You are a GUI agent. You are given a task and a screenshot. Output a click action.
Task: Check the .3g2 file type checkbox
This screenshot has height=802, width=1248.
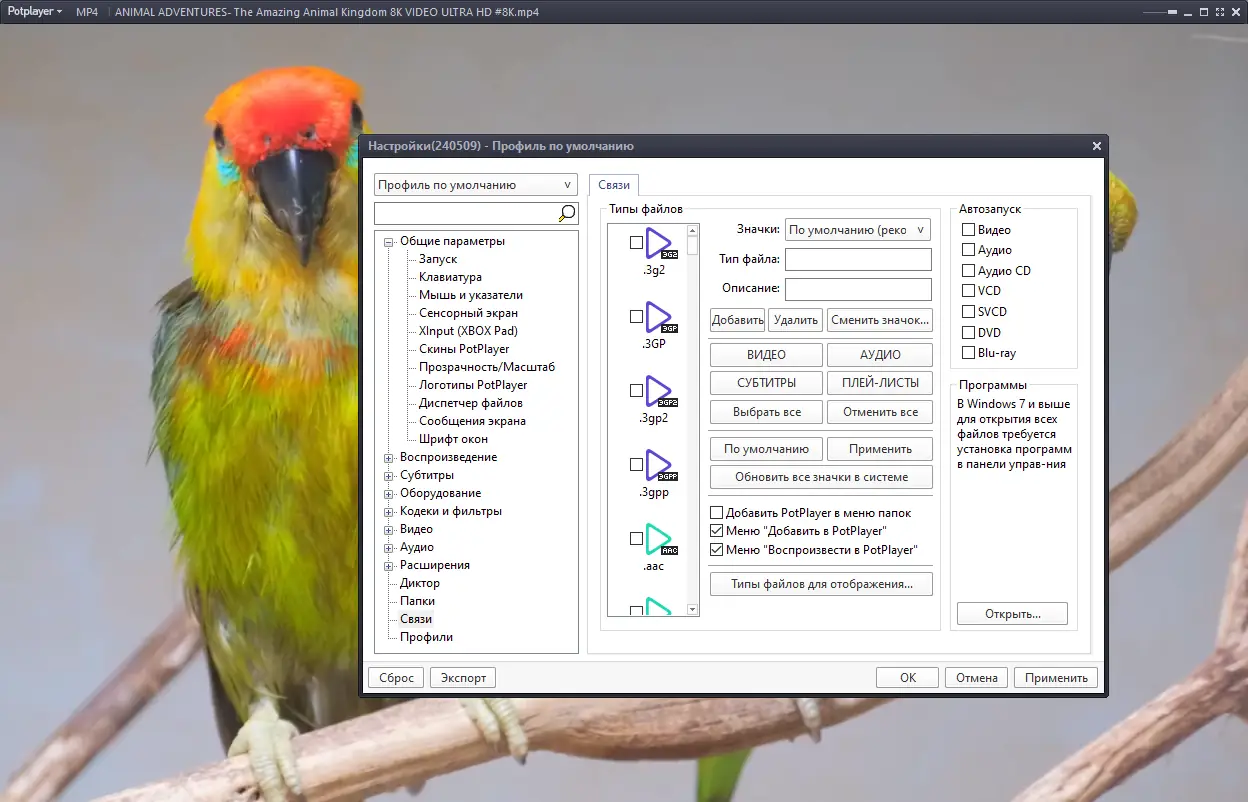[x=636, y=242]
